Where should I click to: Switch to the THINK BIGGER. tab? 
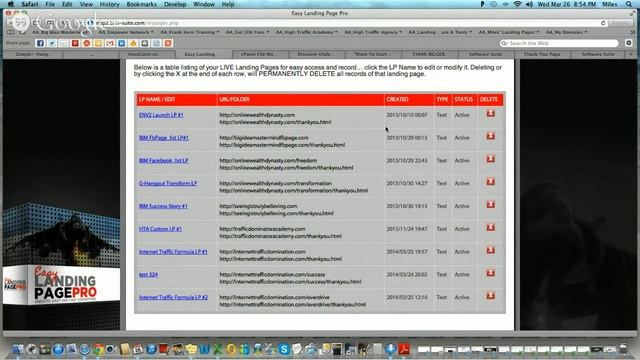pyautogui.click(x=429, y=54)
